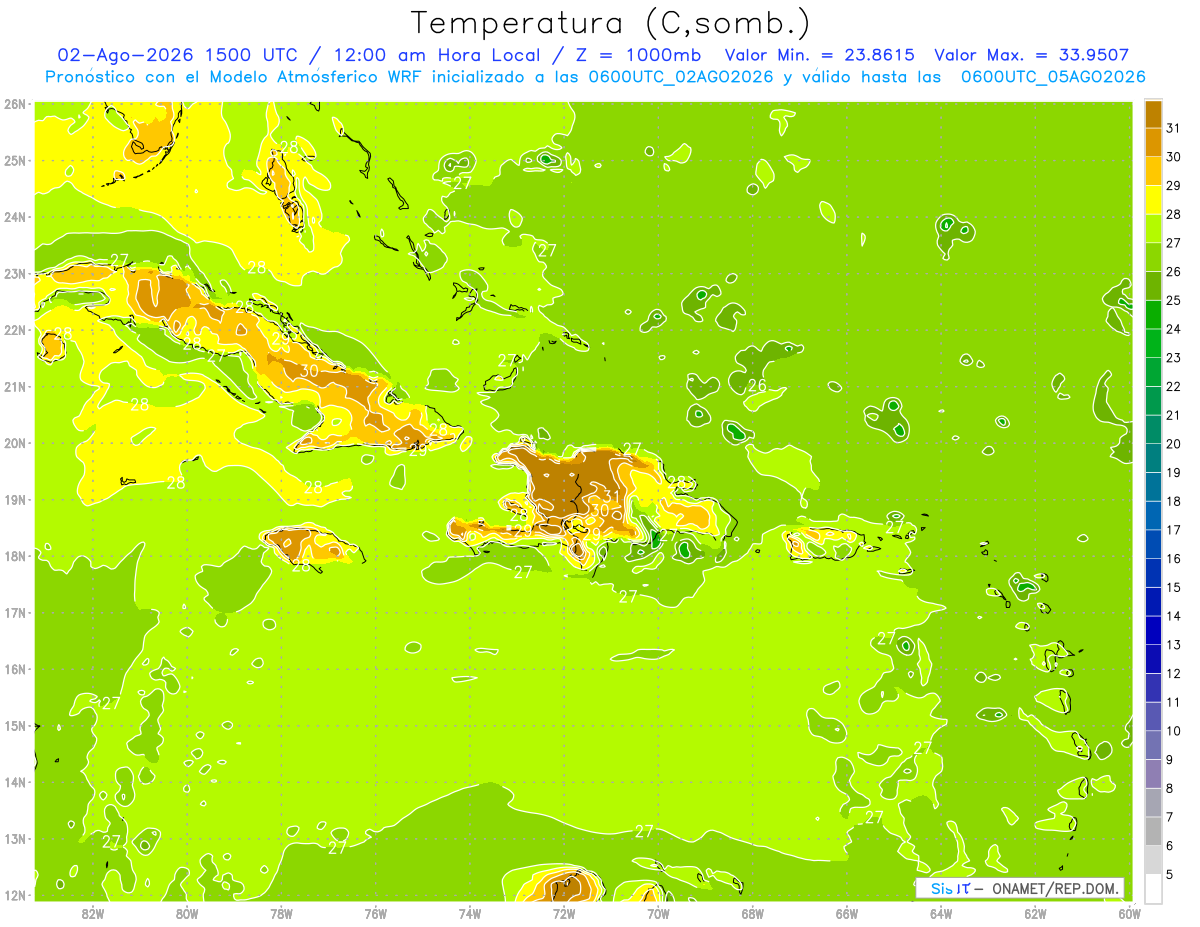Click the "14N" latitude axis label
The width and height of the screenshot is (1200, 927).
pyautogui.click(x=15, y=782)
